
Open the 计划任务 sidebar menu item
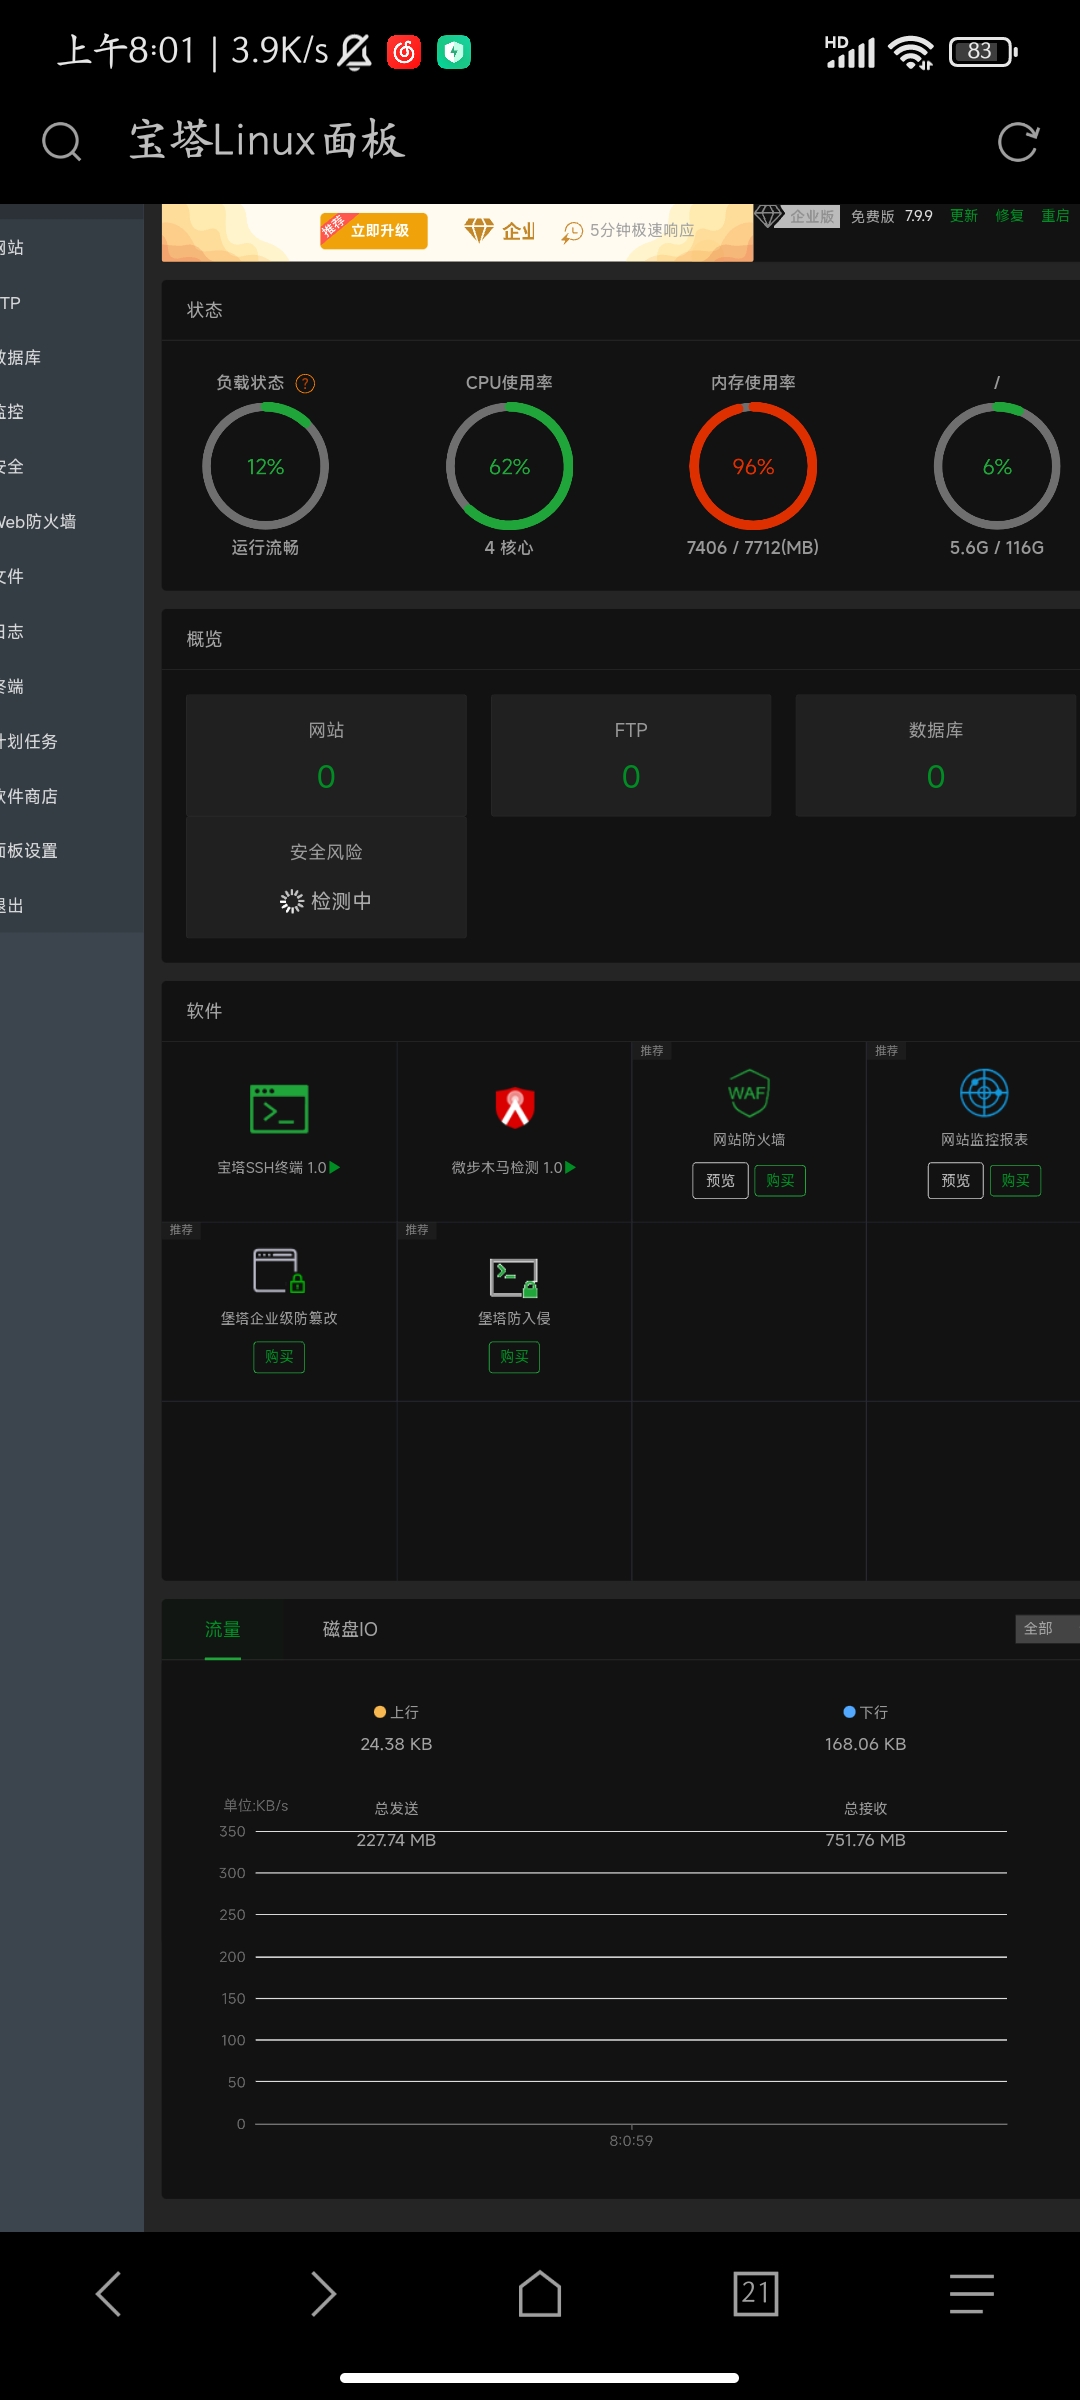[x=72, y=741]
